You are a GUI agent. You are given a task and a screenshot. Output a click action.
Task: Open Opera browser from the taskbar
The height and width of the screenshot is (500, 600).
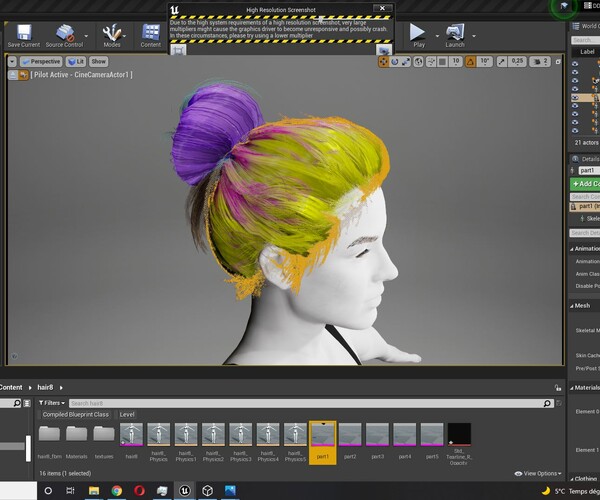tap(139, 490)
